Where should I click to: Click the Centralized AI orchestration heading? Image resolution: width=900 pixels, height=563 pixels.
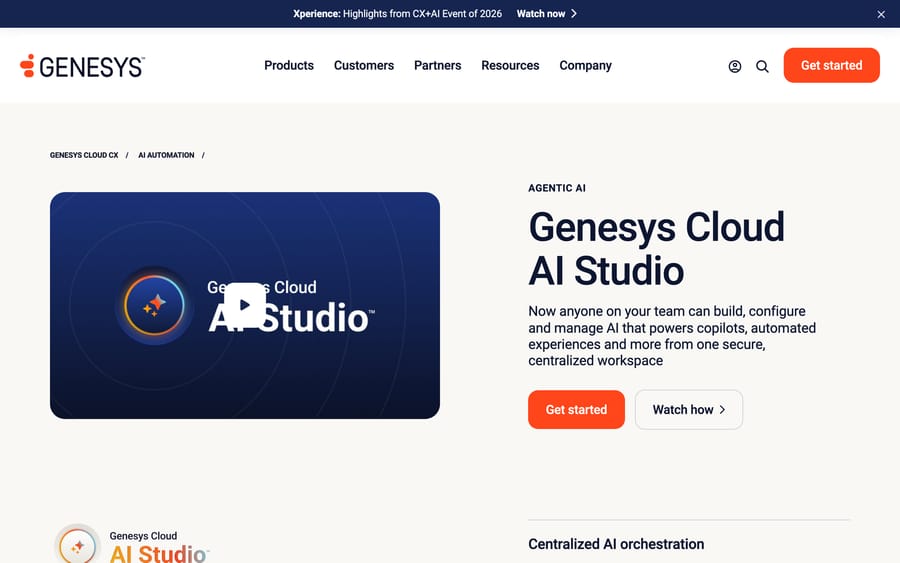click(616, 544)
